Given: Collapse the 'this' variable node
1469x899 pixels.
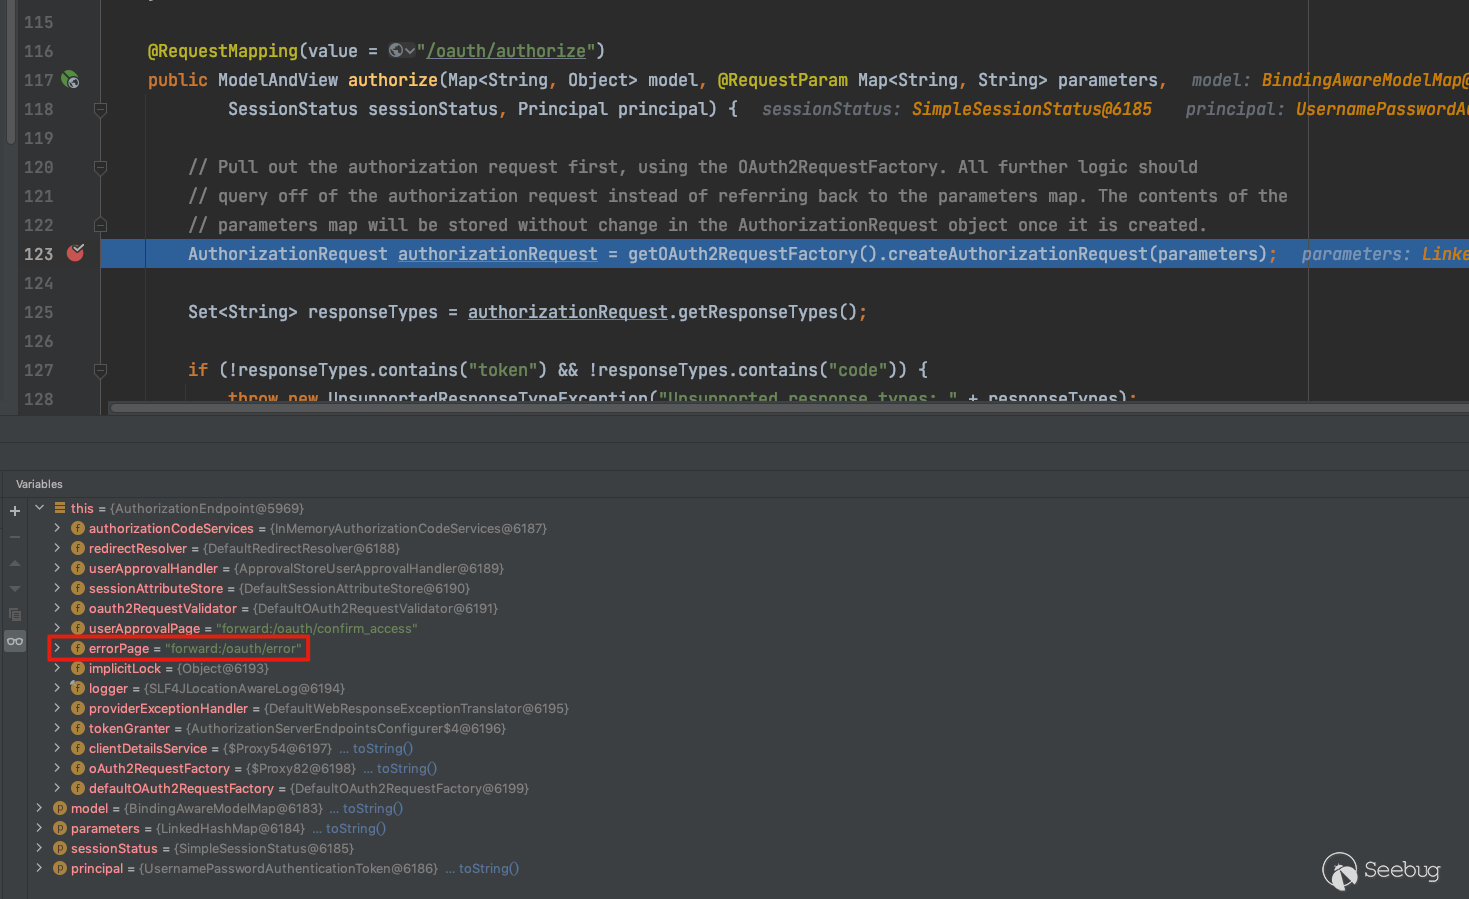Looking at the screenshot, I should tap(40, 508).
